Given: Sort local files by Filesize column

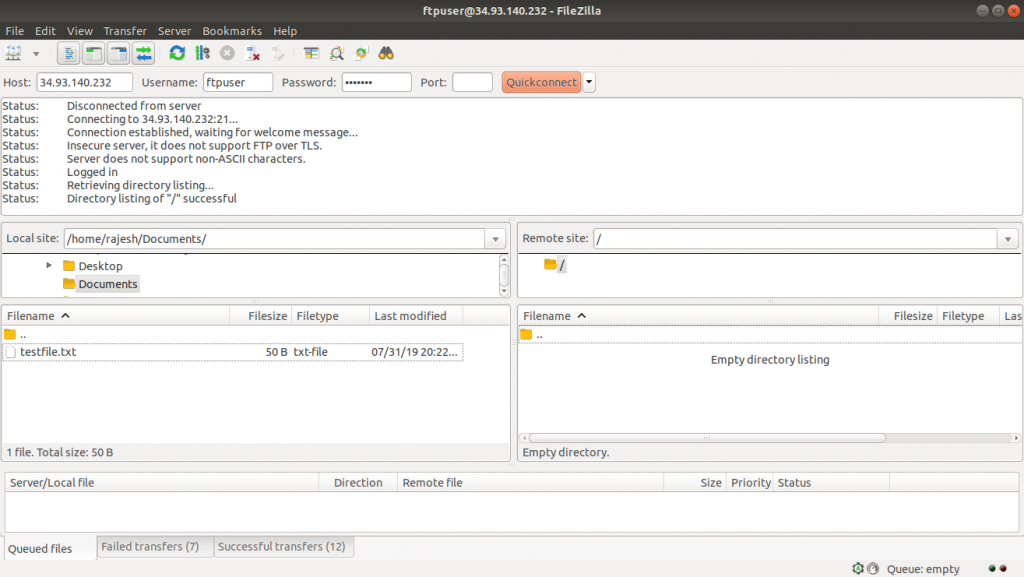Looking at the screenshot, I should click(261, 316).
